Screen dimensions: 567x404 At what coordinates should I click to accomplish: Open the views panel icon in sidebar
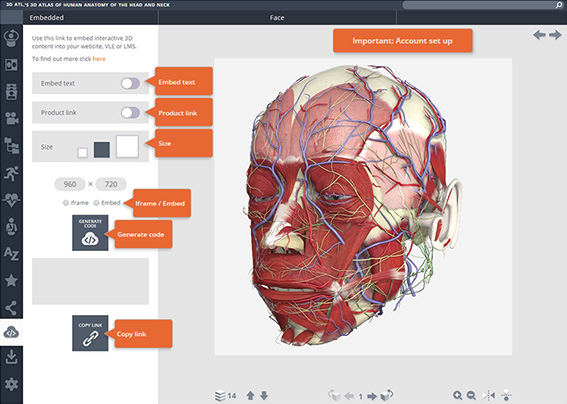click(x=11, y=65)
